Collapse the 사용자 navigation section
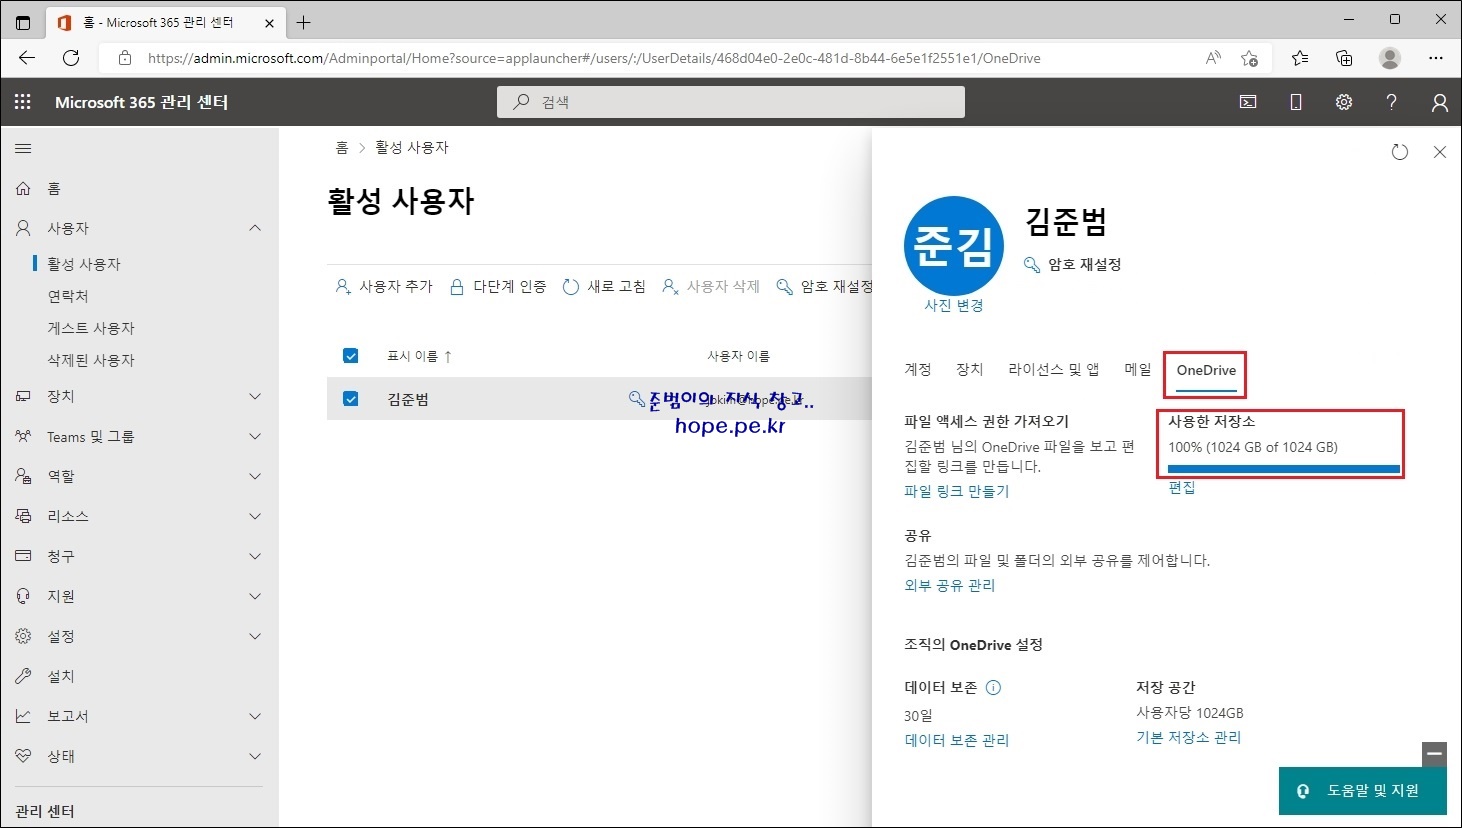 point(255,228)
